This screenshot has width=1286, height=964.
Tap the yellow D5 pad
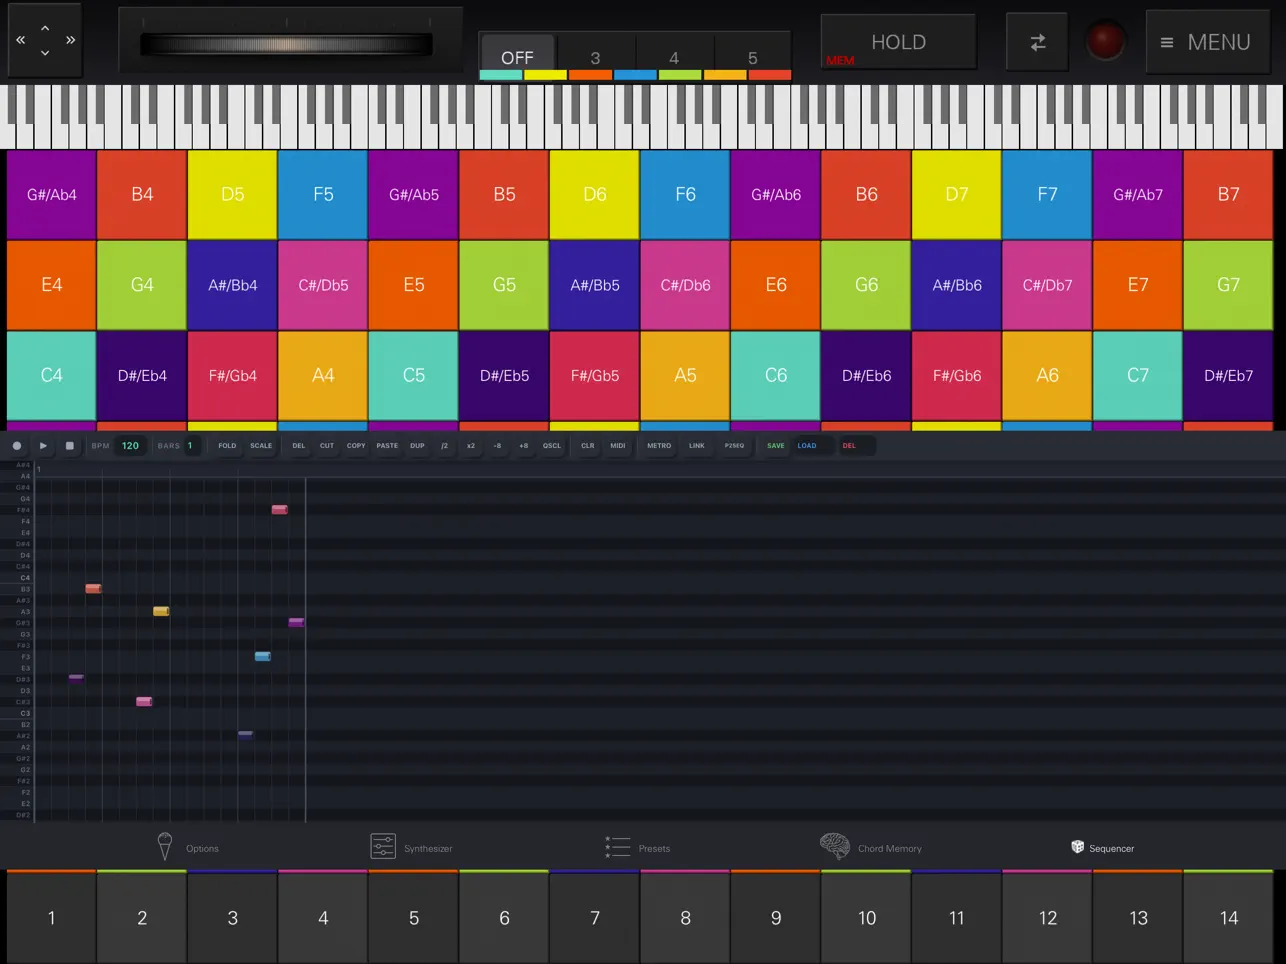[x=233, y=195]
